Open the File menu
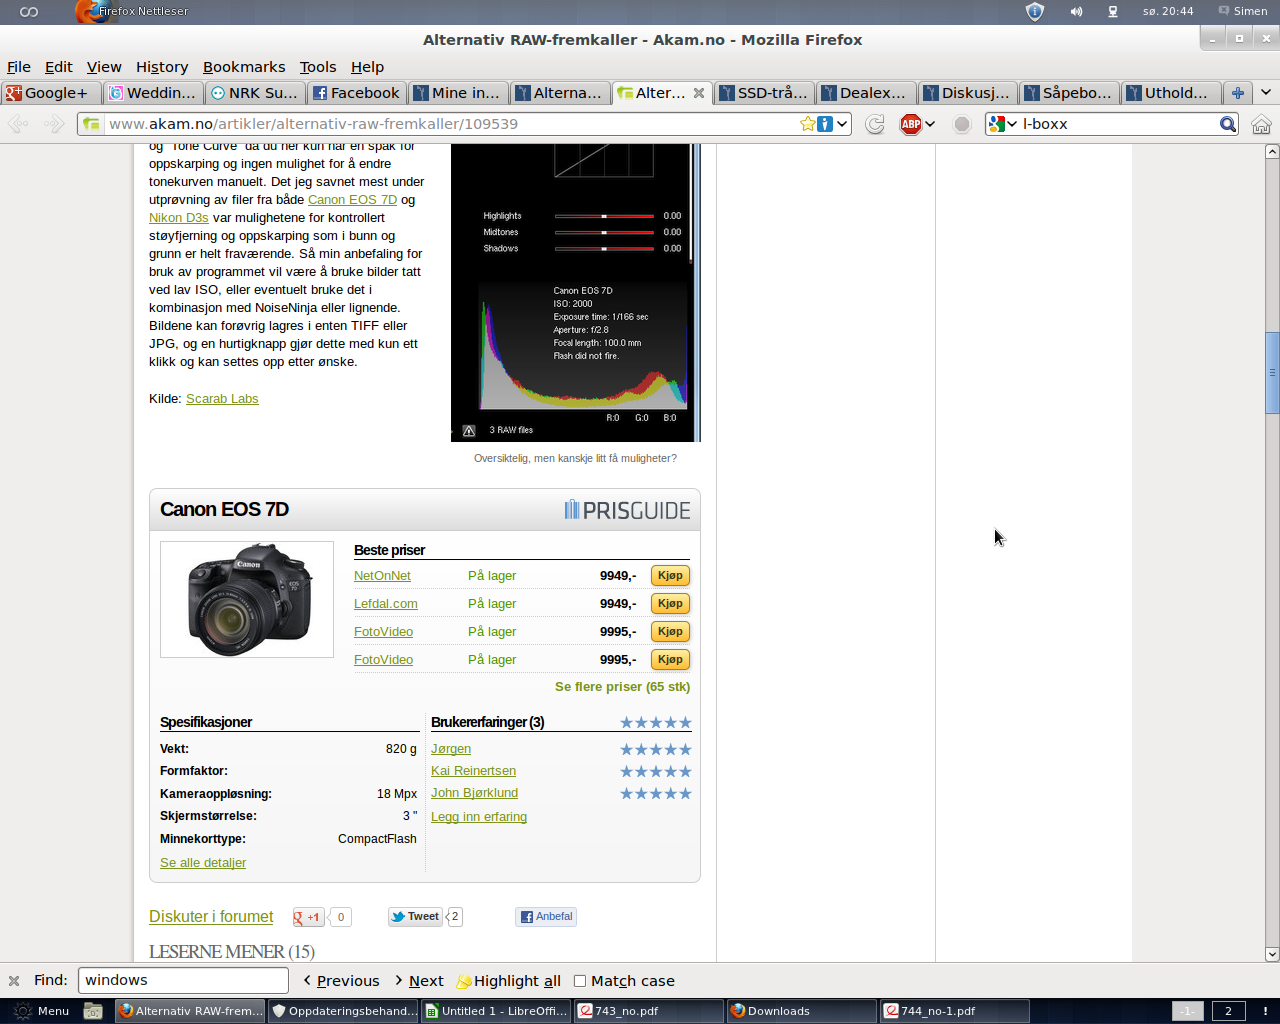Image resolution: width=1280 pixels, height=1024 pixels. click(19, 67)
